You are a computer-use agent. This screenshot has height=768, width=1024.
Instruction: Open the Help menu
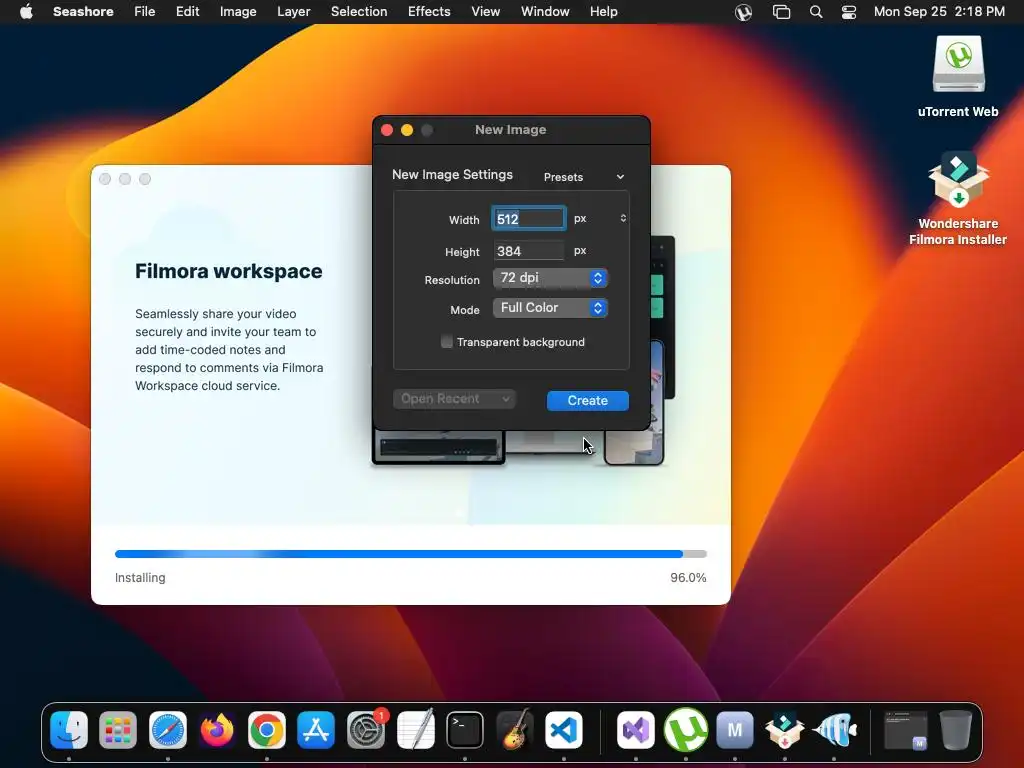click(603, 12)
